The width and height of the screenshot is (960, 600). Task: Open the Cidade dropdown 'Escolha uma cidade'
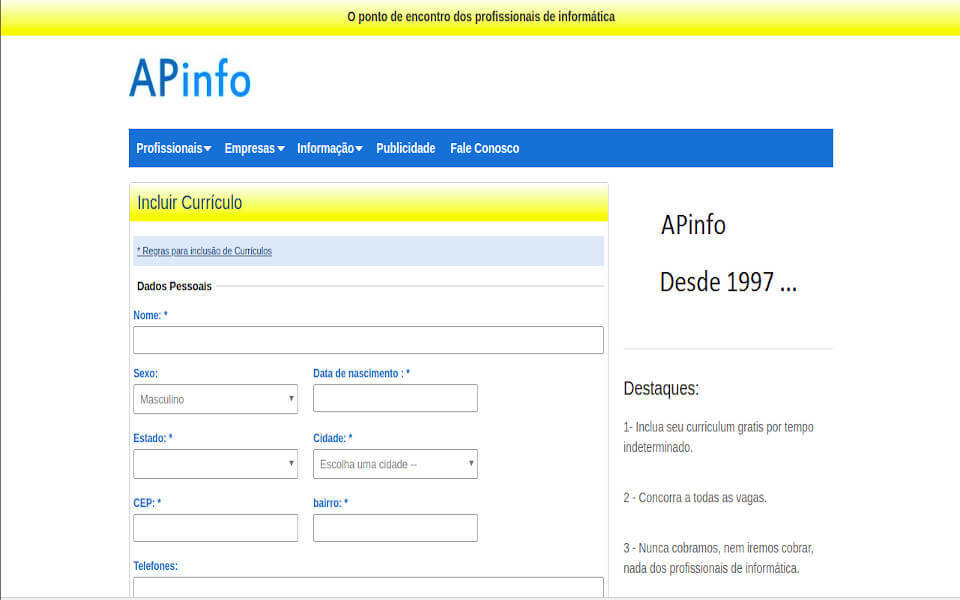tap(395, 464)
